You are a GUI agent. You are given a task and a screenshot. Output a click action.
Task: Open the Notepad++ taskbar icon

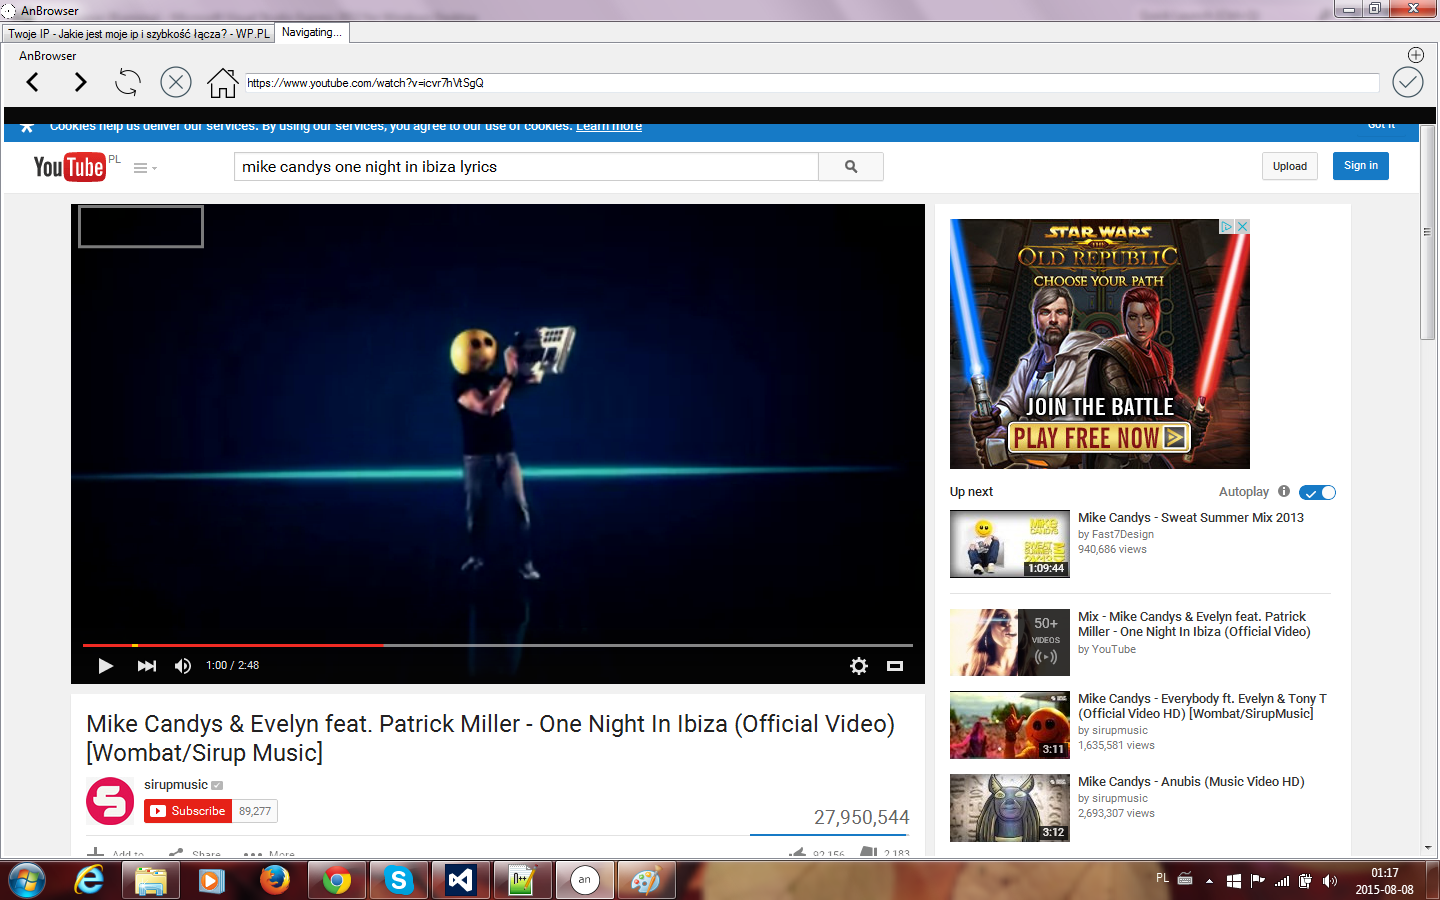point(522,880)
